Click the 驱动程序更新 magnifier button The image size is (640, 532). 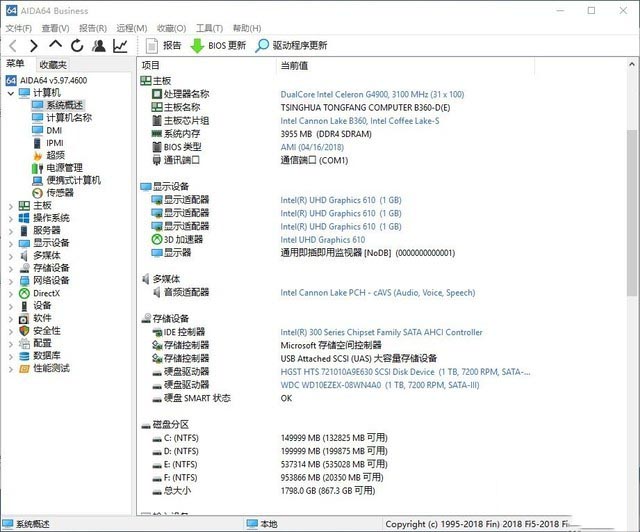(291, 45)
